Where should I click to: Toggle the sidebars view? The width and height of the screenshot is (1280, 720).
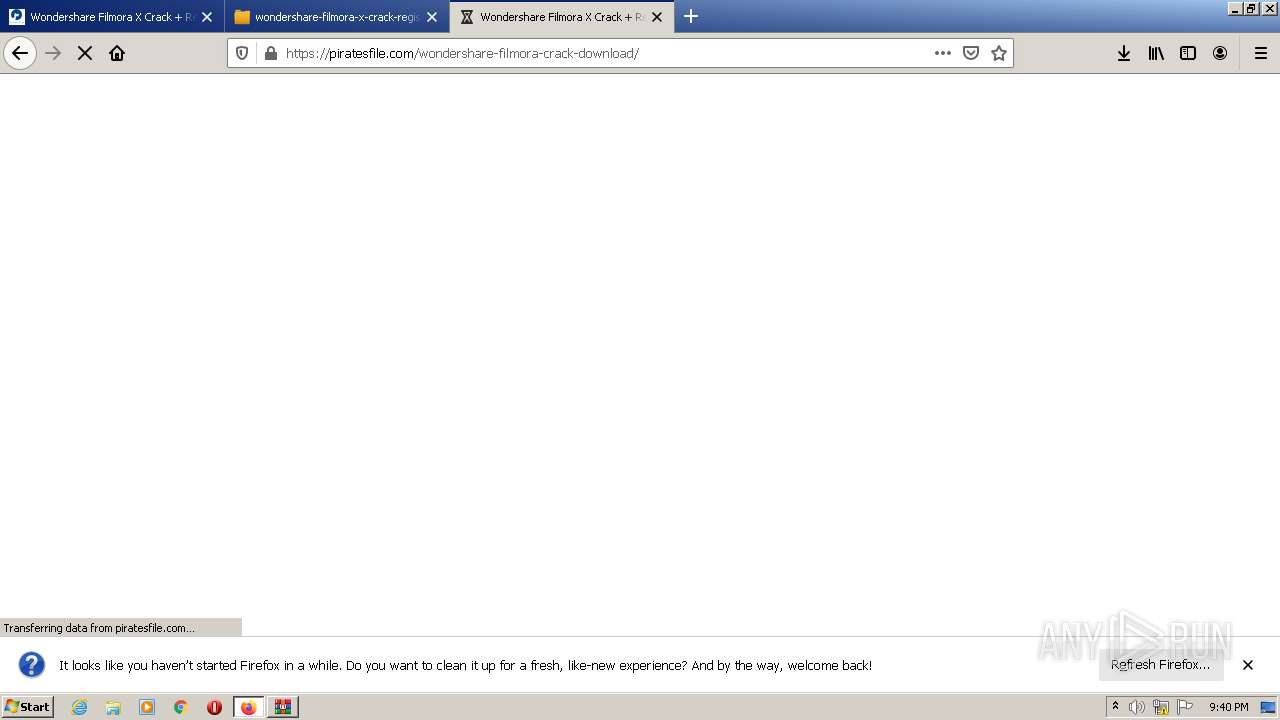click(1188, 53)
